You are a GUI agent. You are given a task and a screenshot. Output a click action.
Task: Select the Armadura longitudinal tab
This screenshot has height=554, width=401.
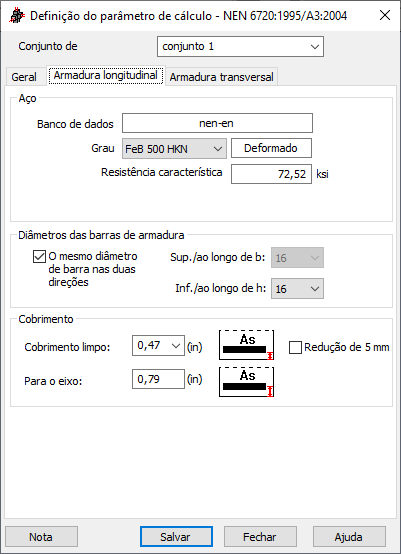pyautogui.click(x=106, y=75)
